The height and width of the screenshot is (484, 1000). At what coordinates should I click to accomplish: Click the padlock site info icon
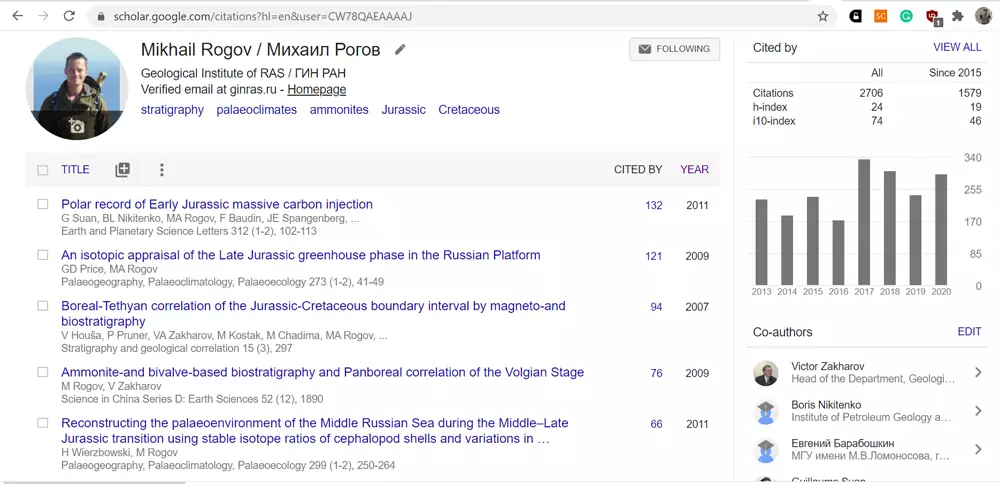tap(99, 17)
